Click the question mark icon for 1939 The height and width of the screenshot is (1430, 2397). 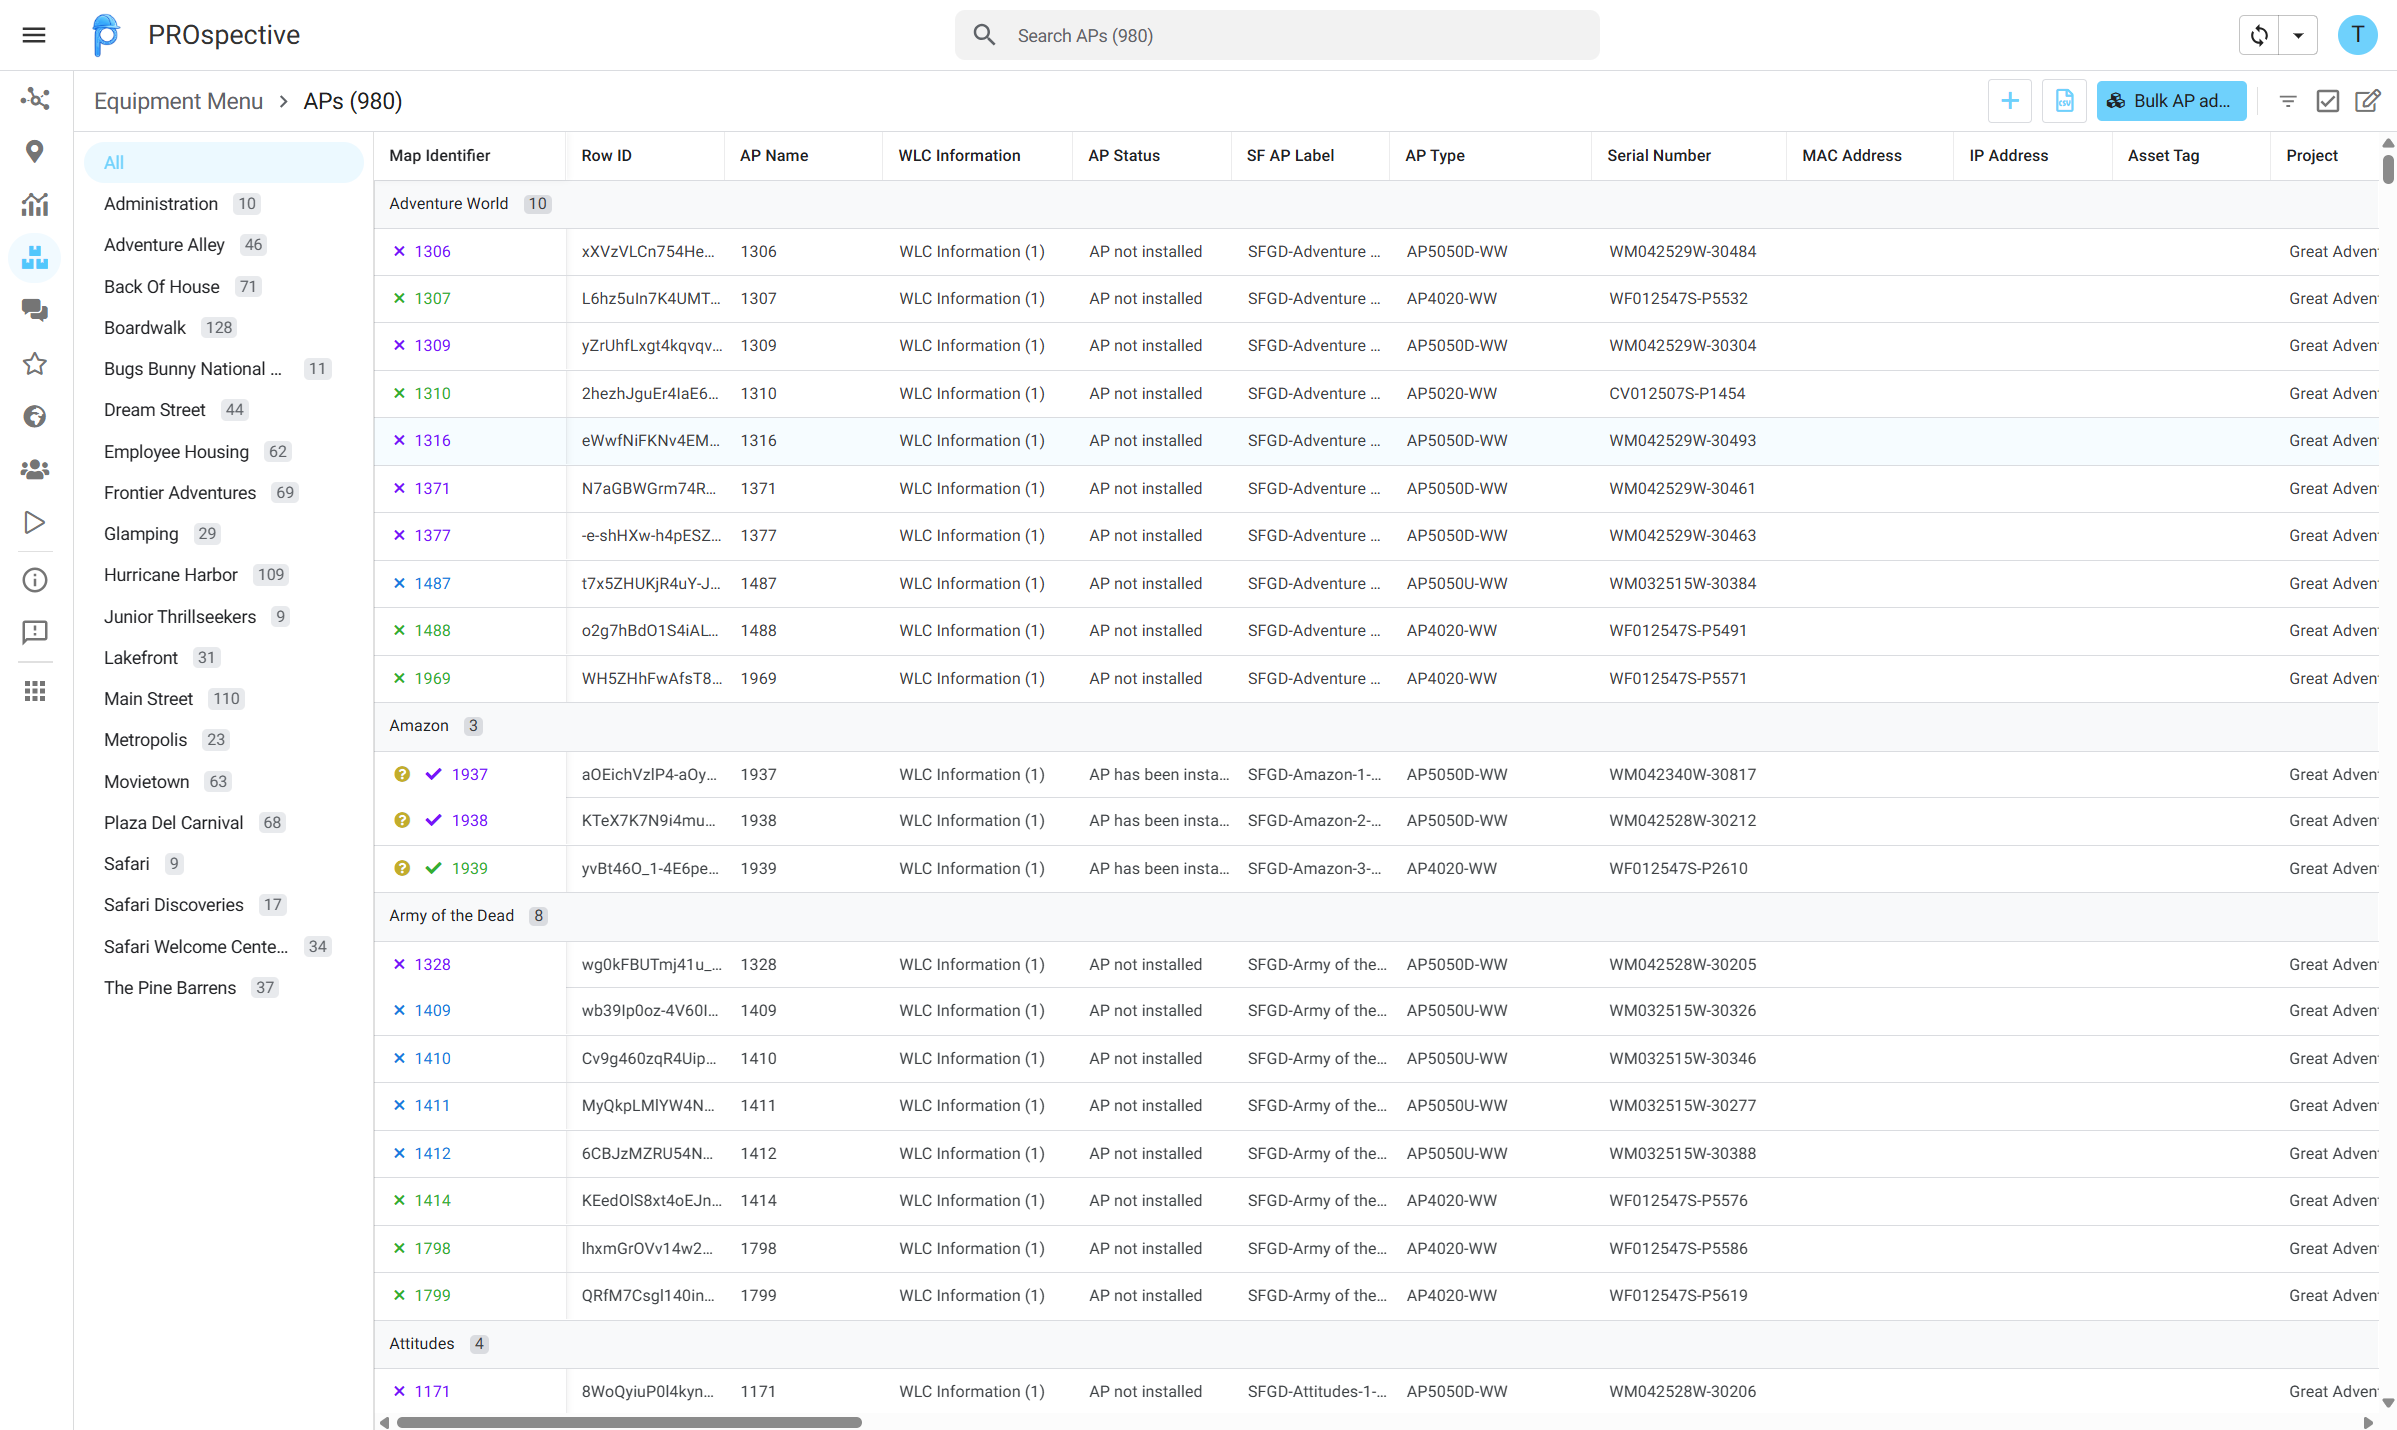402,868
